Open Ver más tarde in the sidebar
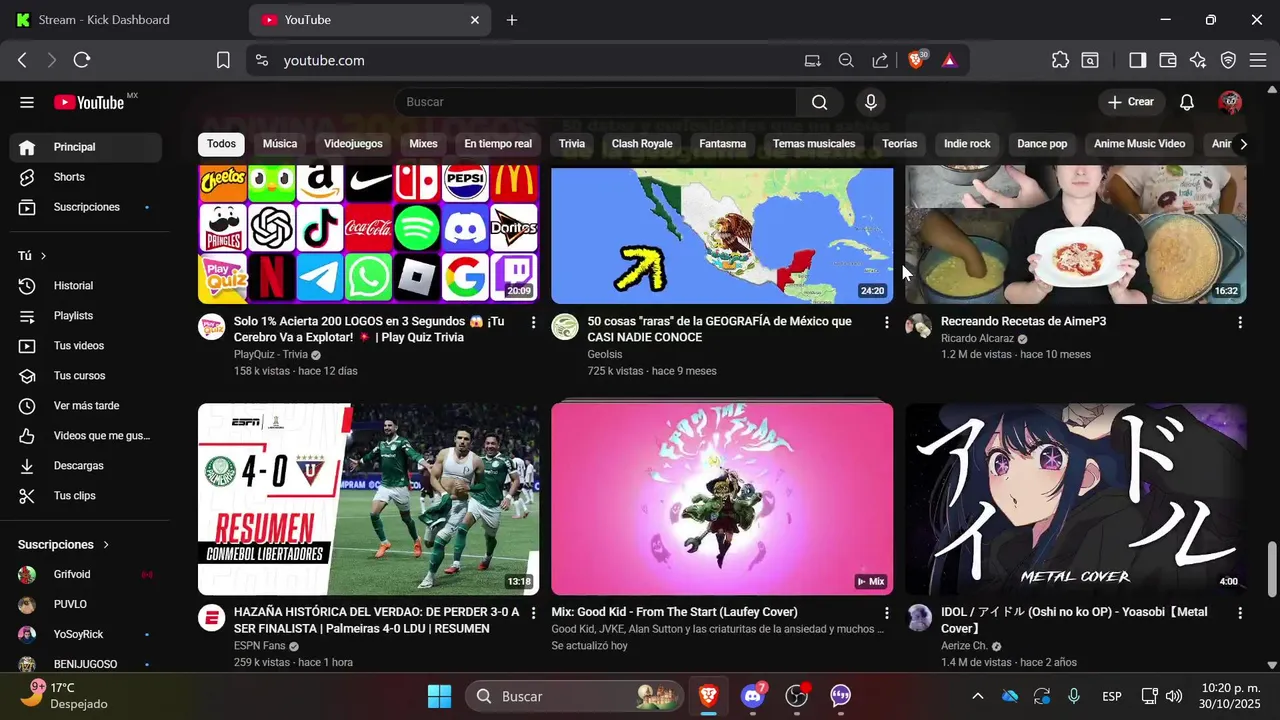 [x=86, y=406]
